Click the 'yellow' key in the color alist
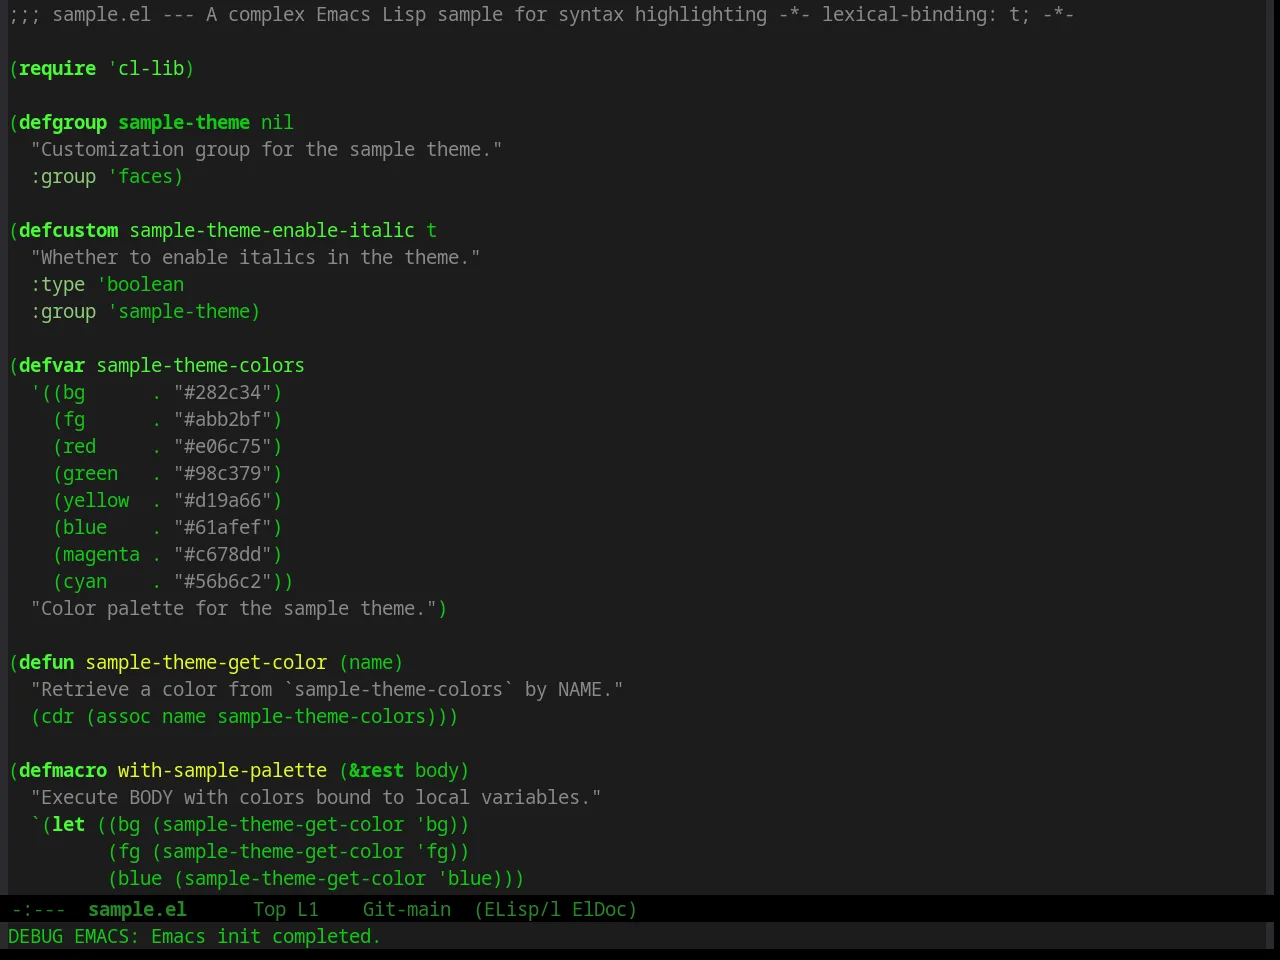This screenshot has height=960, width=1280. (96, 500)
